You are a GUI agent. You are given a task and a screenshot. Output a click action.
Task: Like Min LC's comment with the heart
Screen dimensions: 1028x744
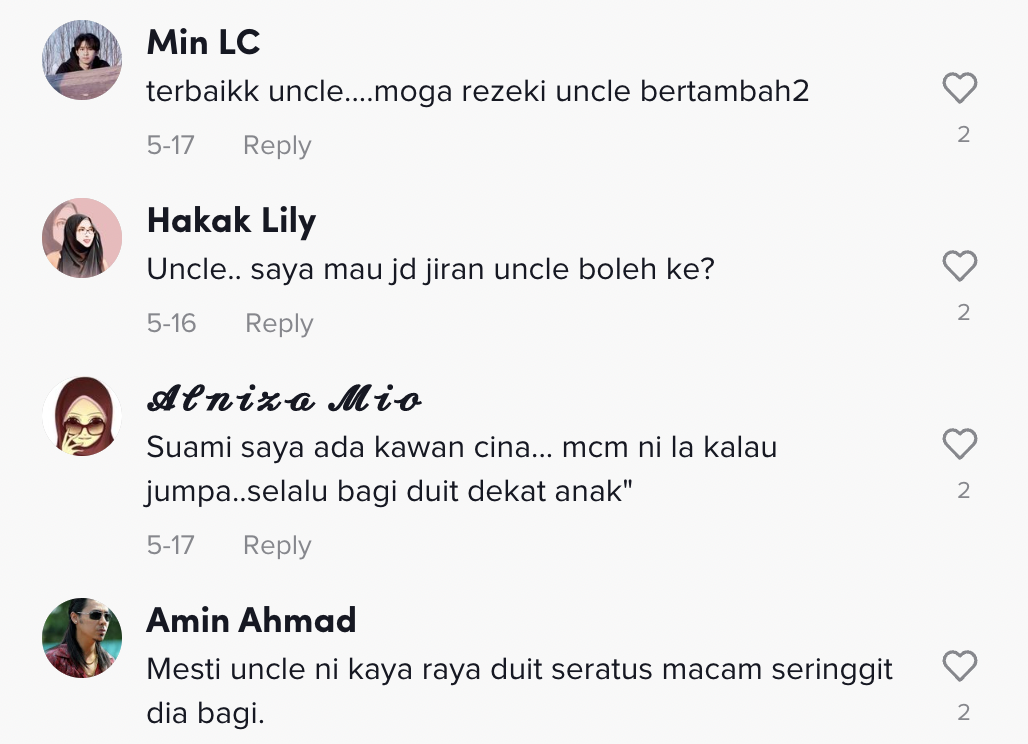[x=959, y=89]
